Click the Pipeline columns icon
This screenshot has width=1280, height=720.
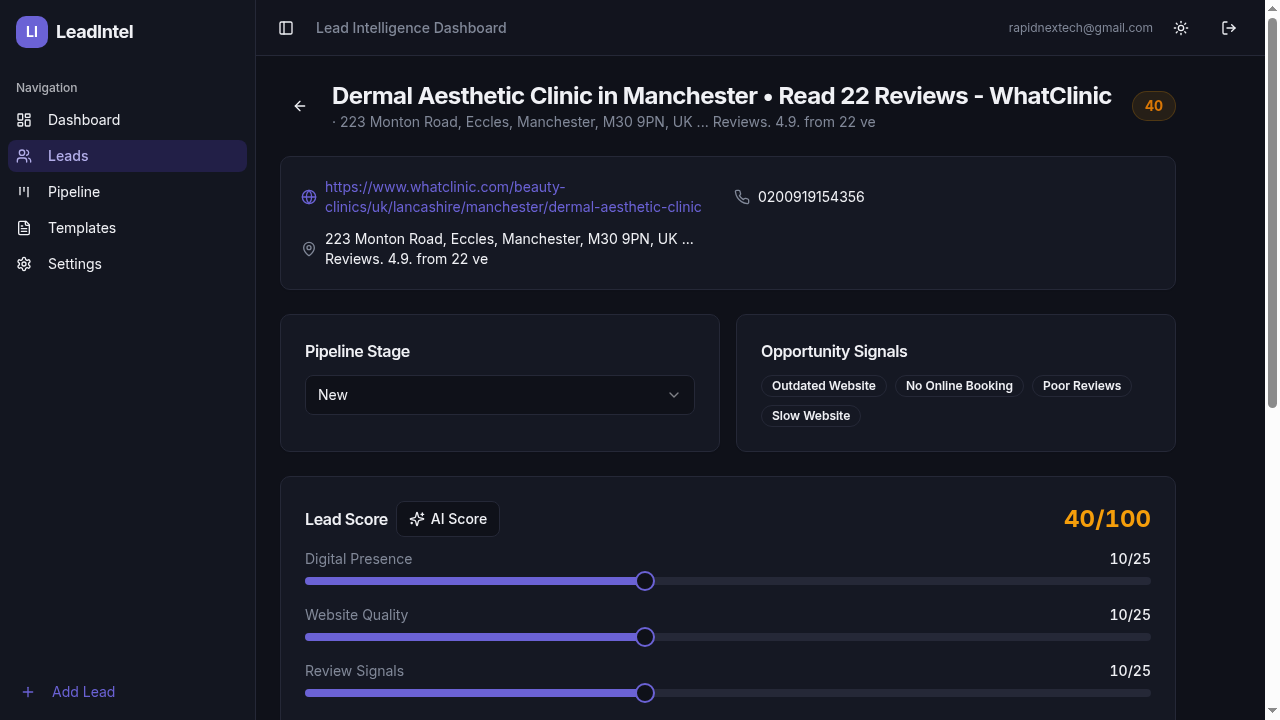[24, 192]
